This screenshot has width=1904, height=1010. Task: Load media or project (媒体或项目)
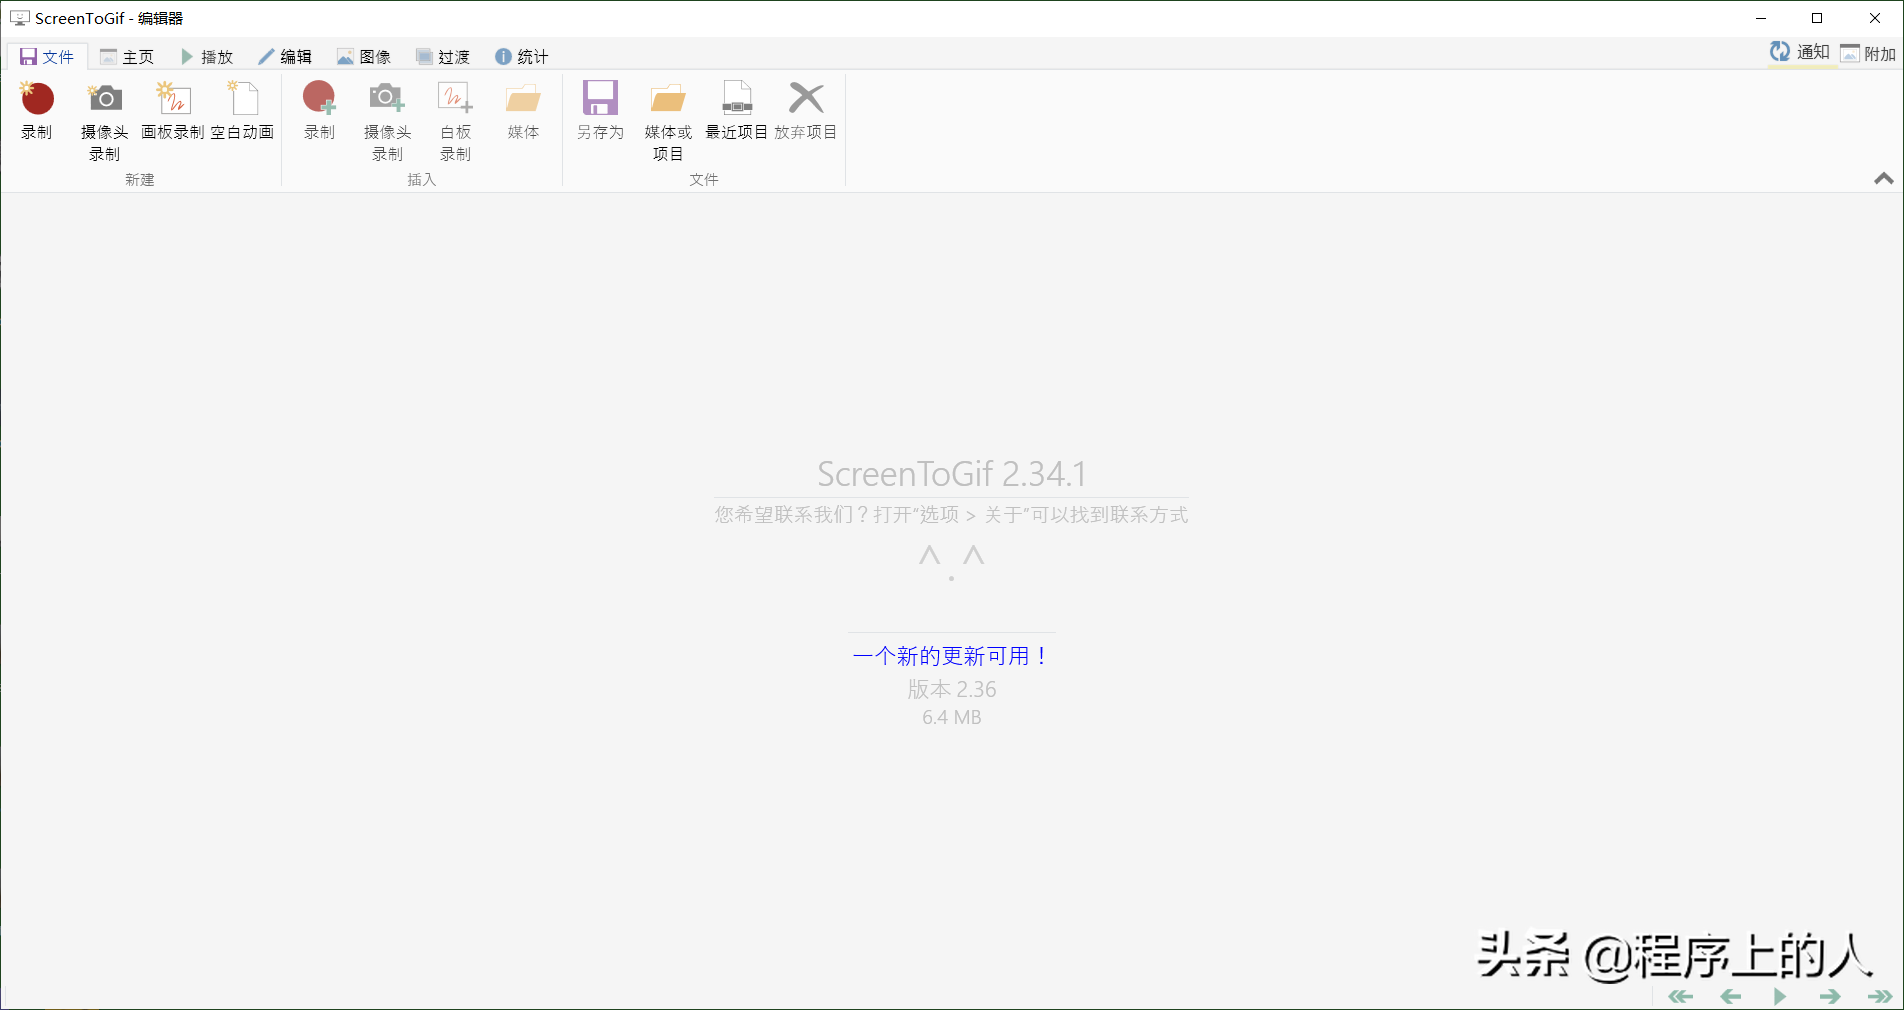(668, 121)
